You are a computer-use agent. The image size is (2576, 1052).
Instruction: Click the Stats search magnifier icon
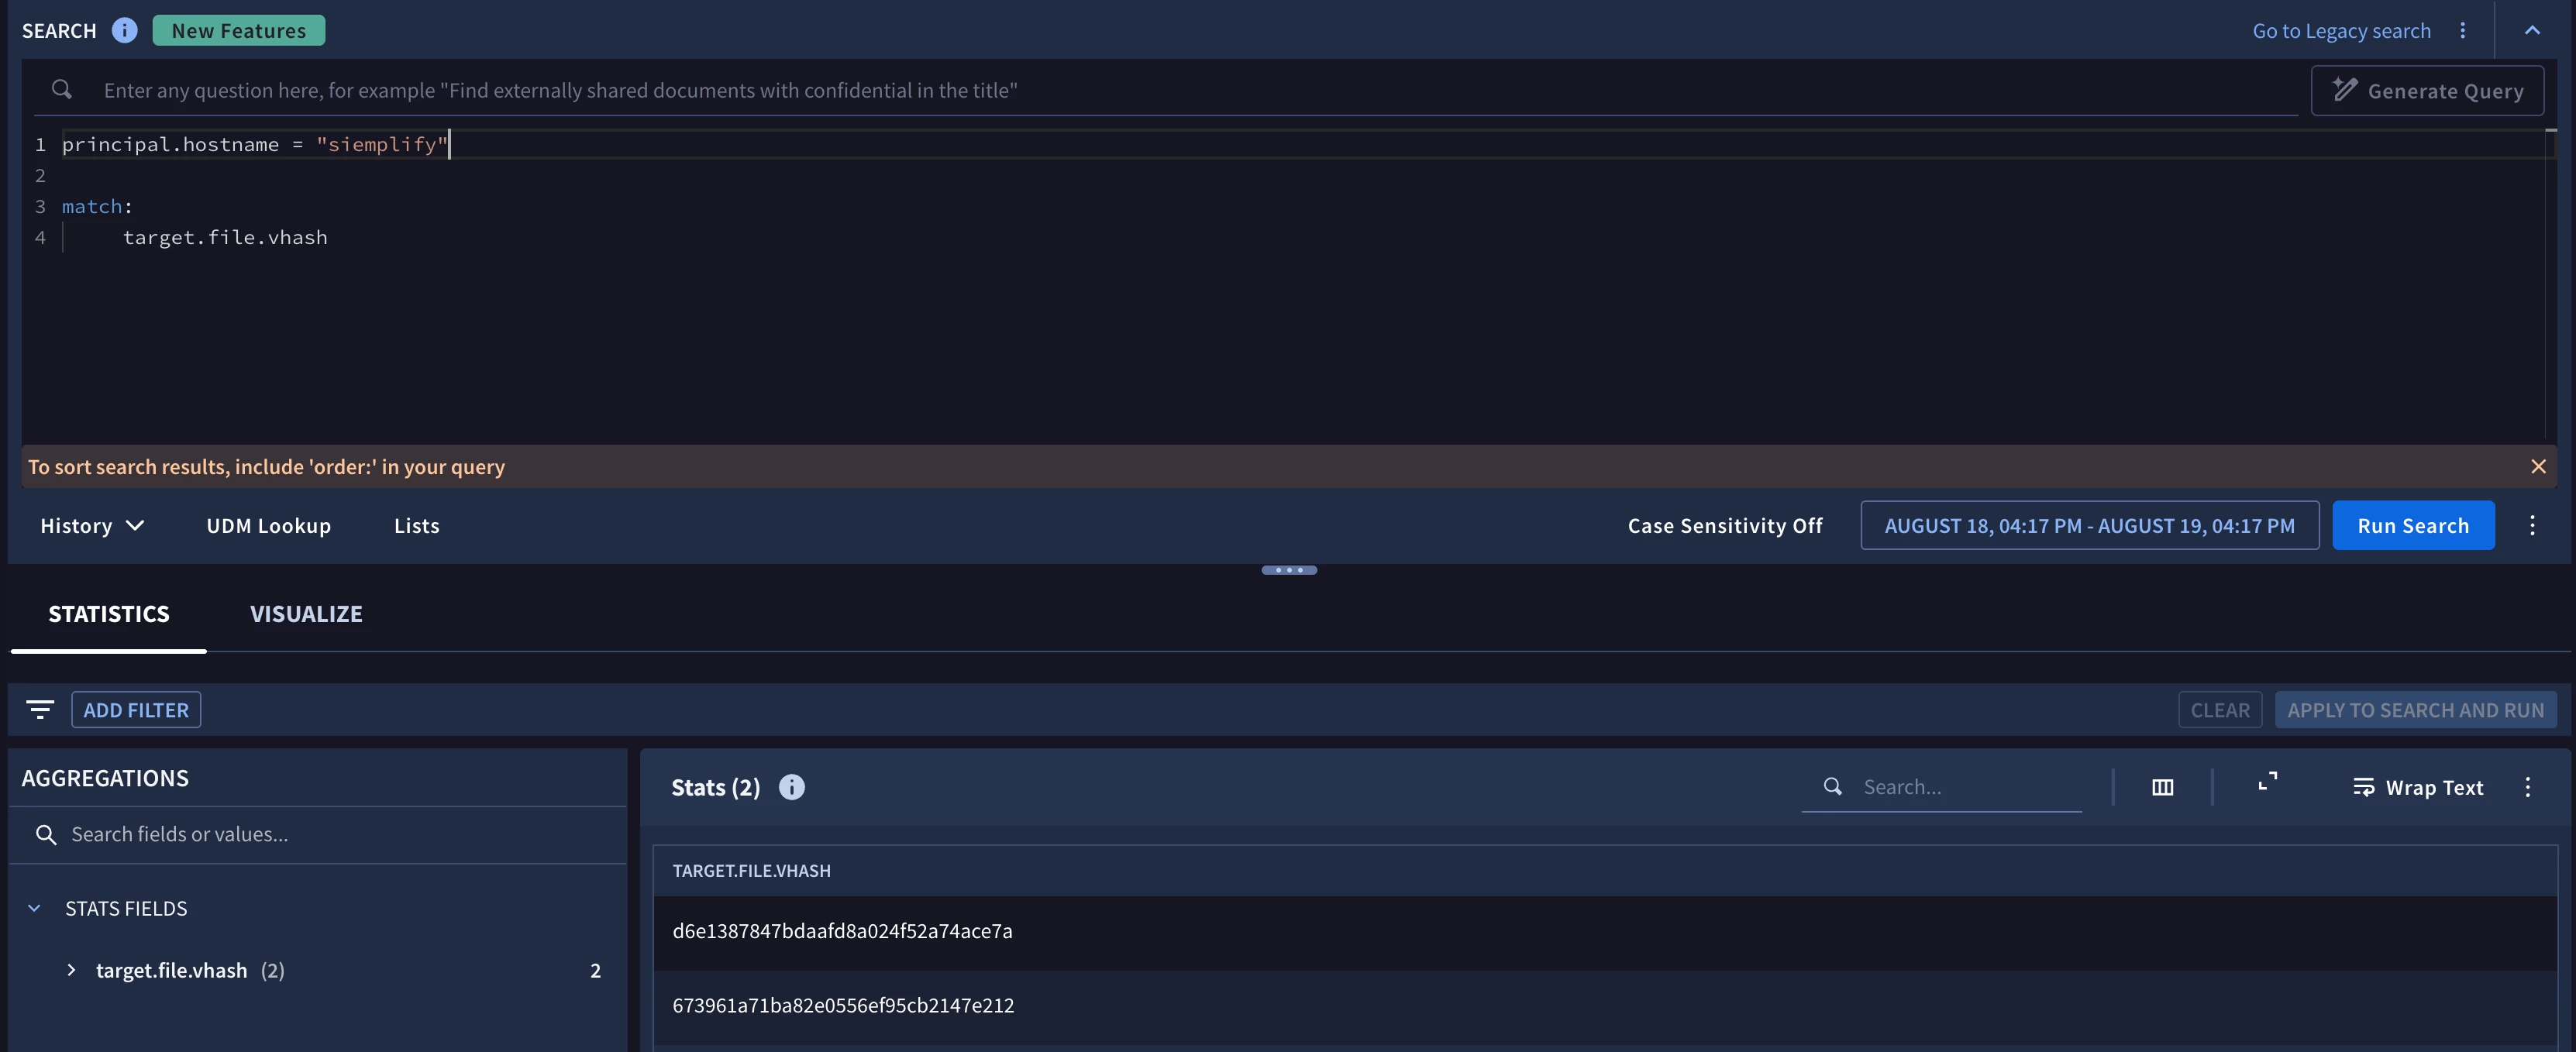(1832, 786)
